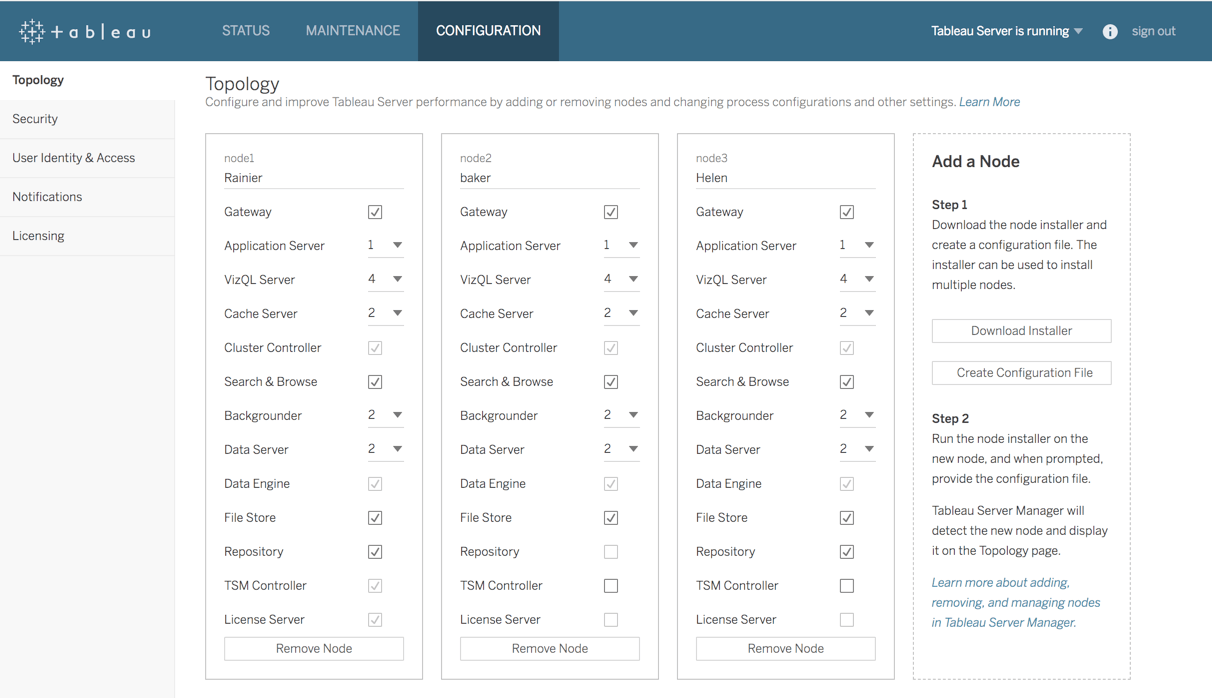Edit the node1 name field Rainier
The height and width of the screenshot is (698, 1212).
point(314,178)
